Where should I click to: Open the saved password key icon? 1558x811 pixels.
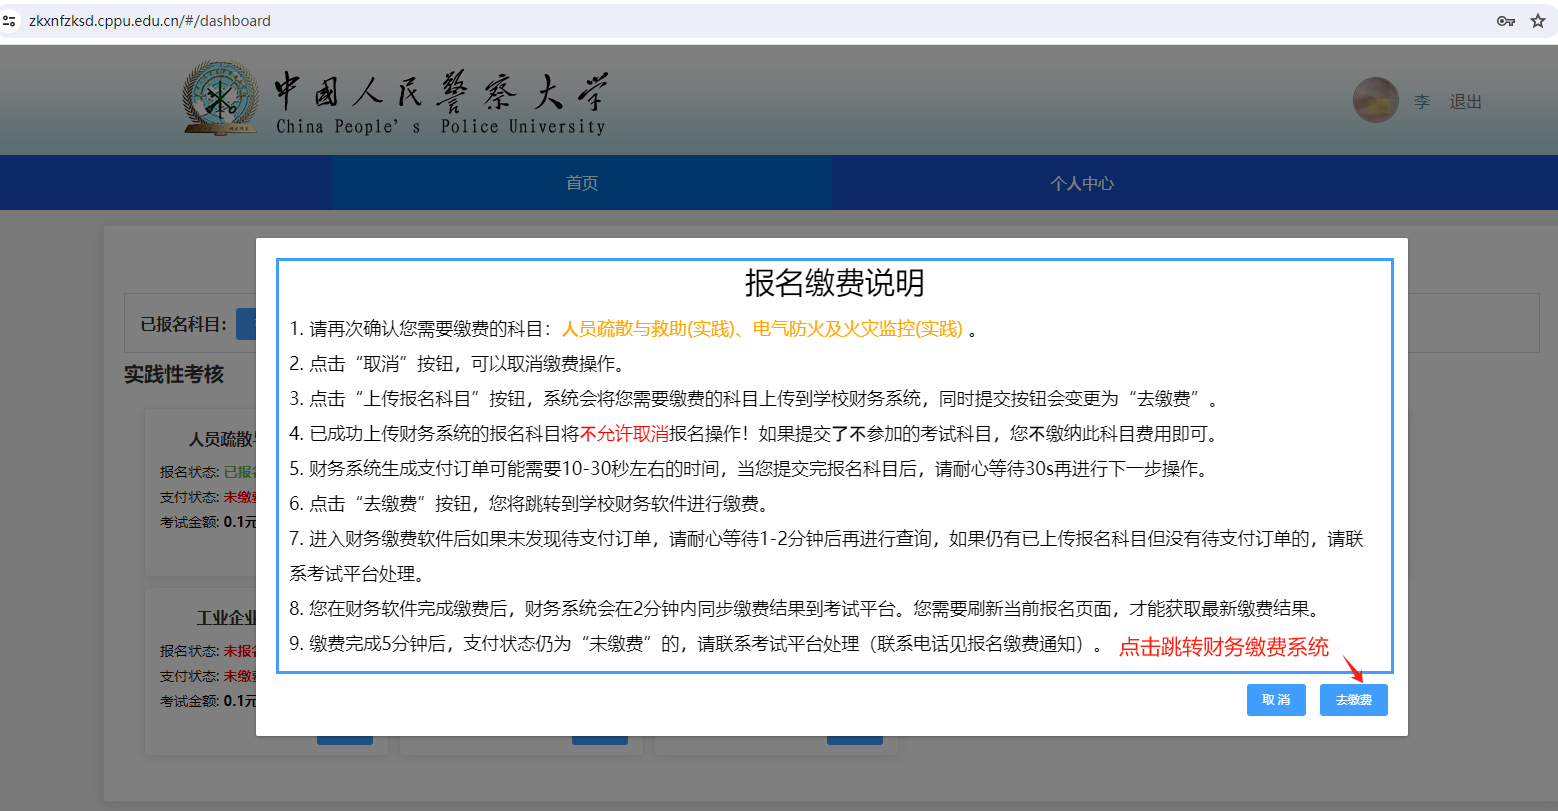coord(1505,19)
